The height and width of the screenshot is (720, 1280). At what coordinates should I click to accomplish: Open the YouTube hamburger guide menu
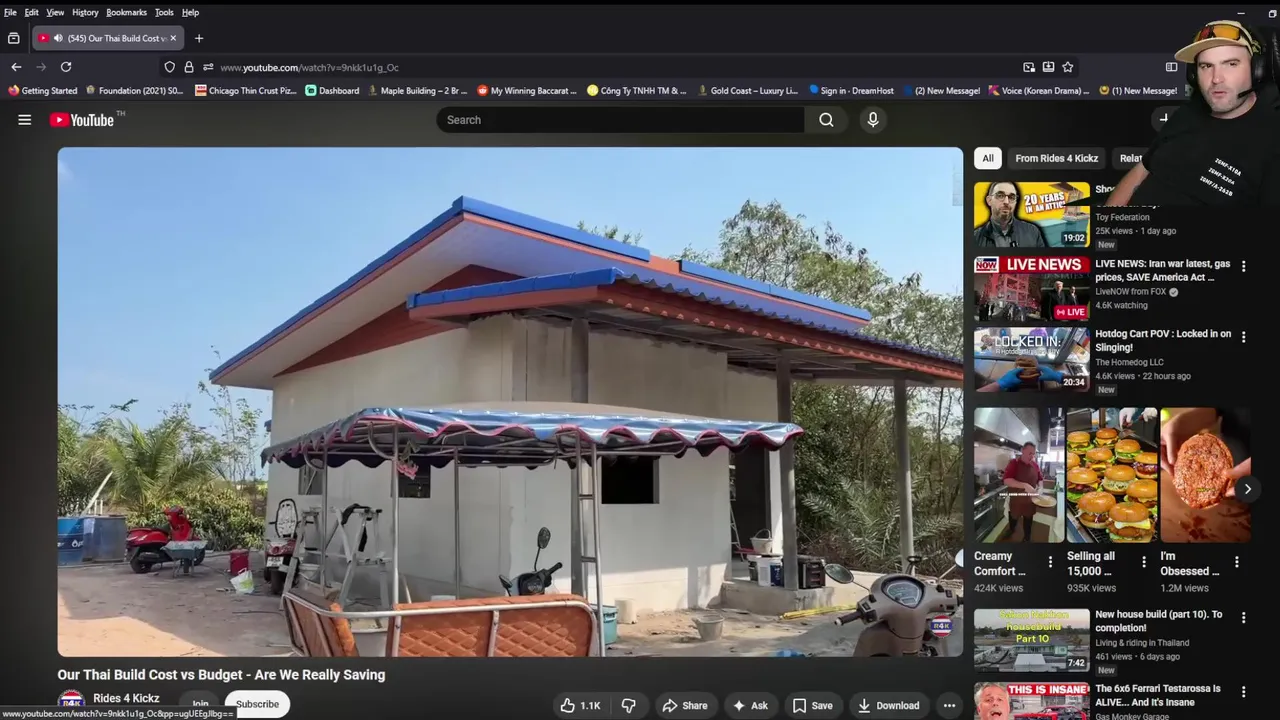click(x=24, y=120)
